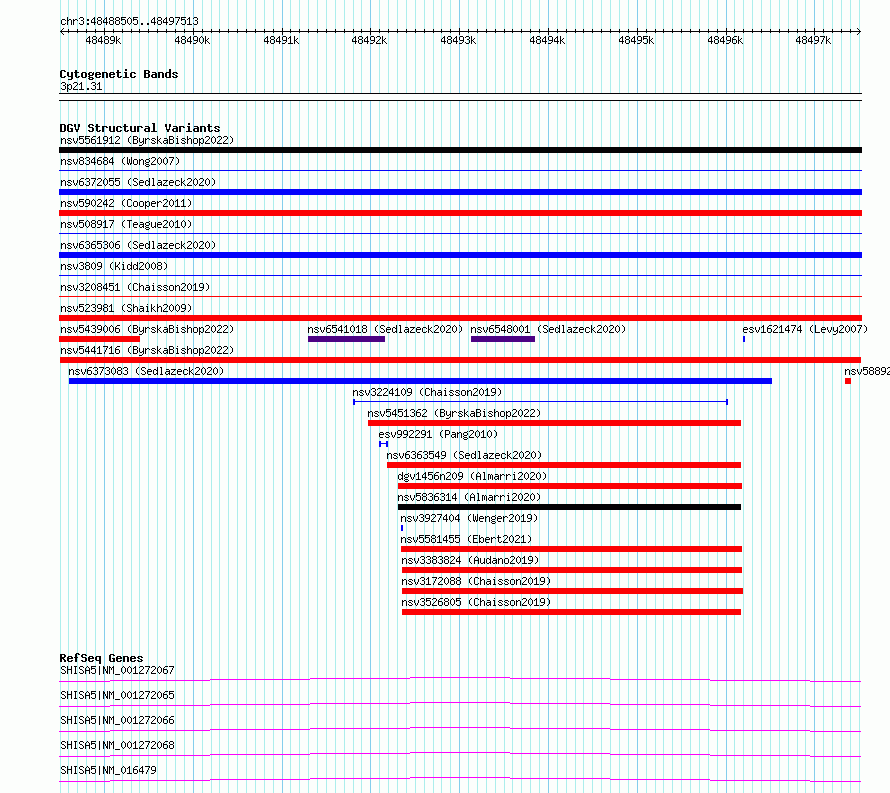Click the ruler's right arrow end
Image resolution: width=890 pixels, height=793 pixels.
click(859, 32)
